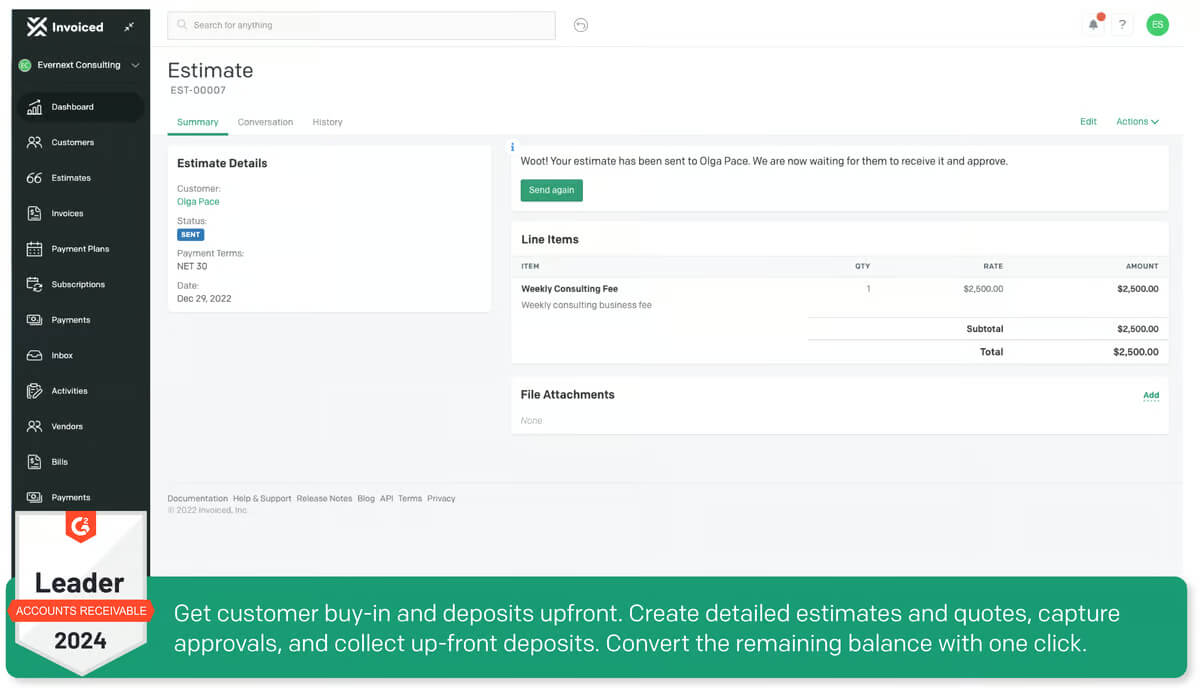Viewport: 1200px width, 688px height.
Task: Open the notifications bell
Action: click(1094, 24)
